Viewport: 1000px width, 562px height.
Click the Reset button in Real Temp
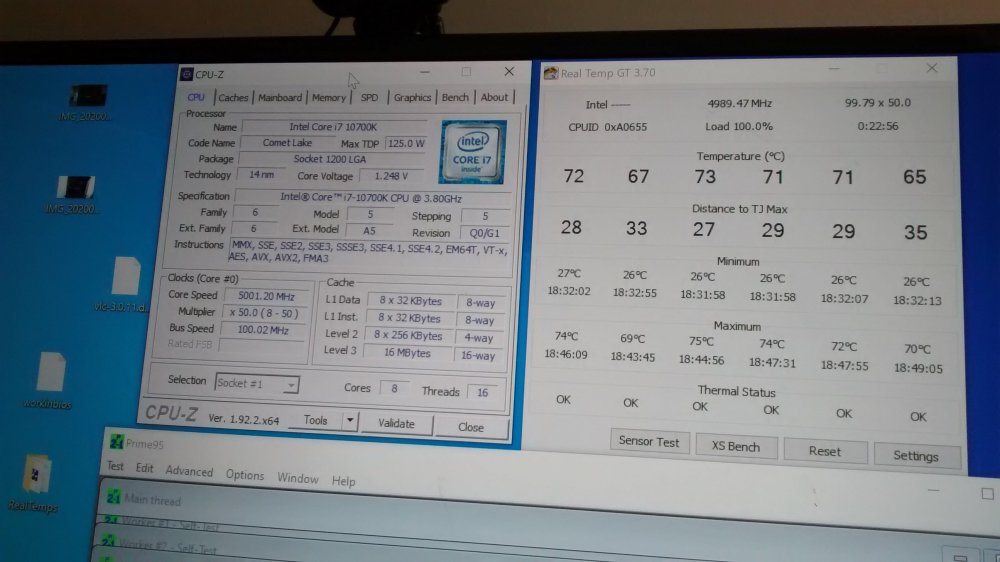[825, 451]
